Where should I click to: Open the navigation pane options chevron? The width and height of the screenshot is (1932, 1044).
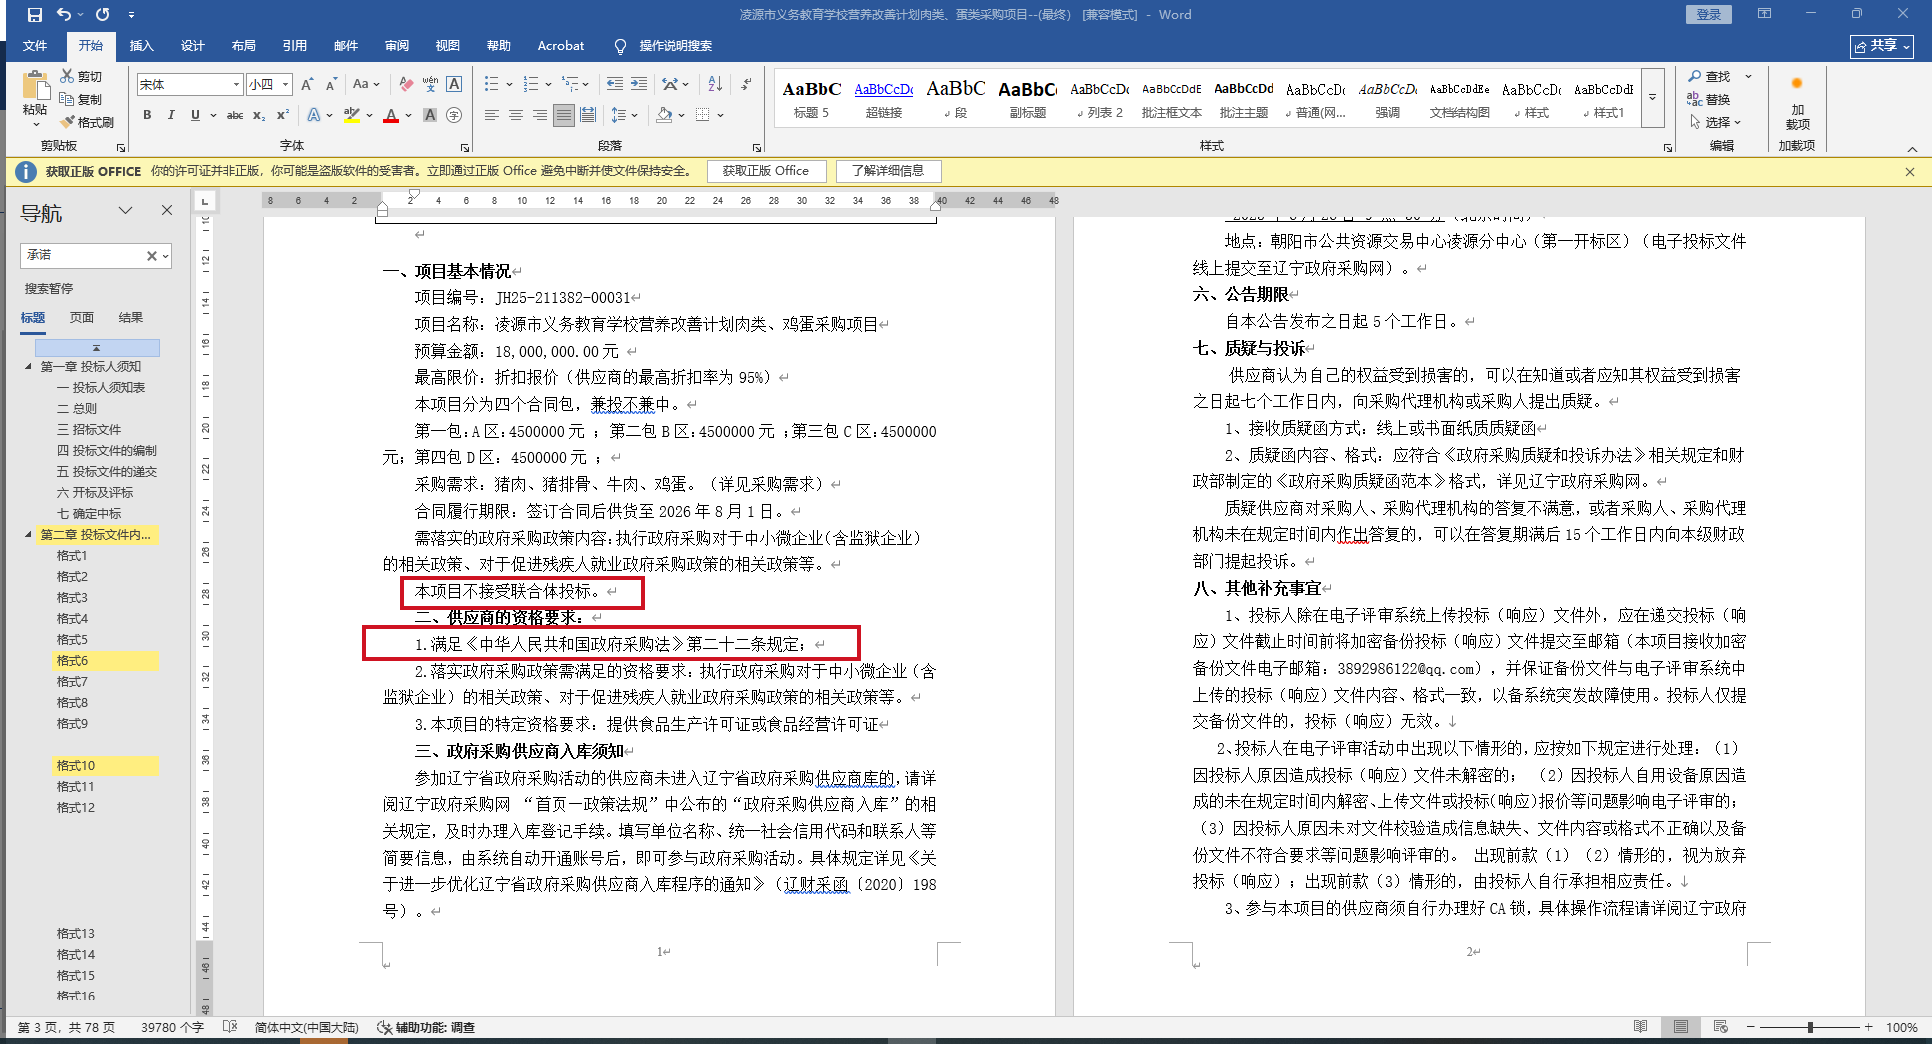pos(125,210)
